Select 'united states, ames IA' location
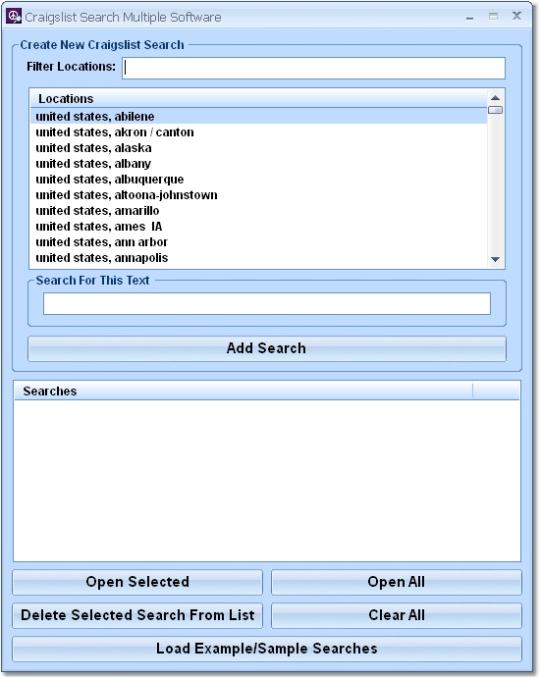The image size is (540, 679). click(x=259, y=226)
